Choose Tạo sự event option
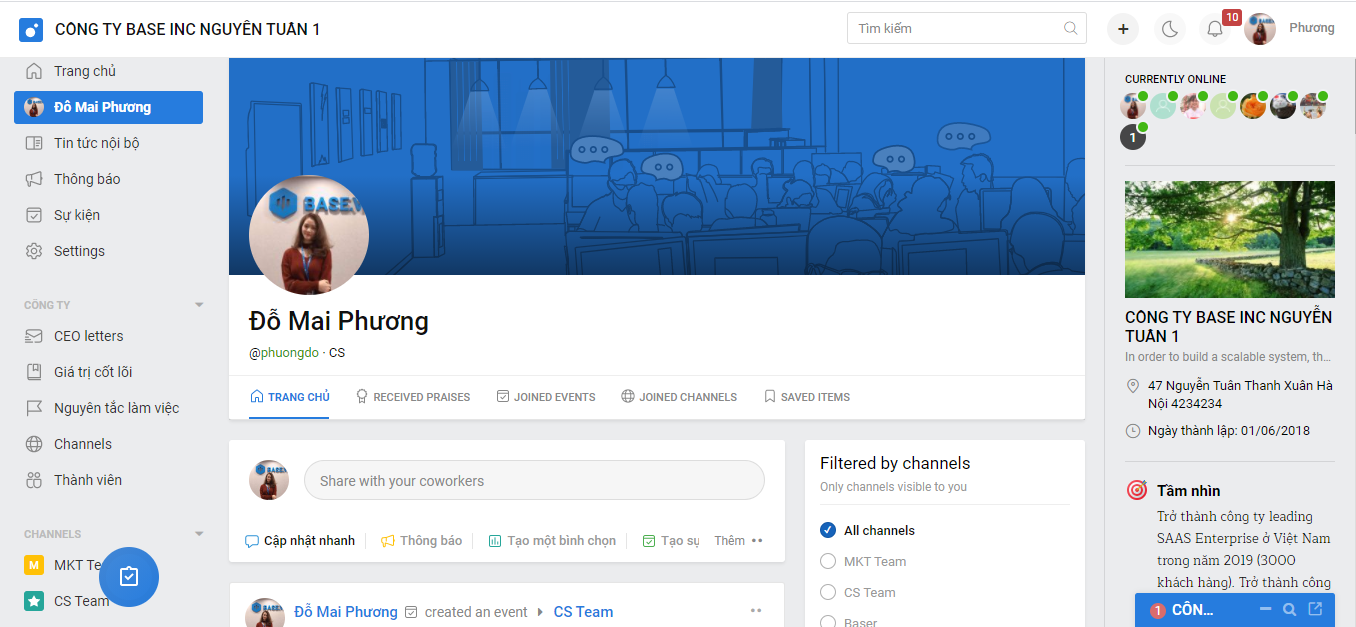 [670, 541]
